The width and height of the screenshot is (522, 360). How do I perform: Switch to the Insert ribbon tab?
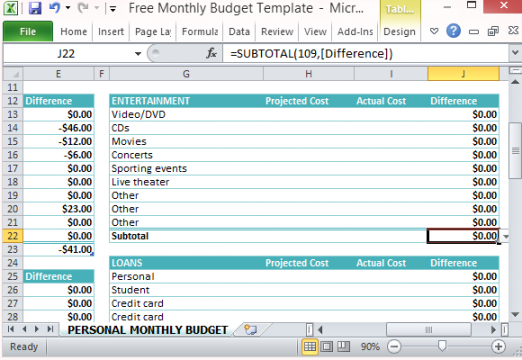[x=111, y=32]
